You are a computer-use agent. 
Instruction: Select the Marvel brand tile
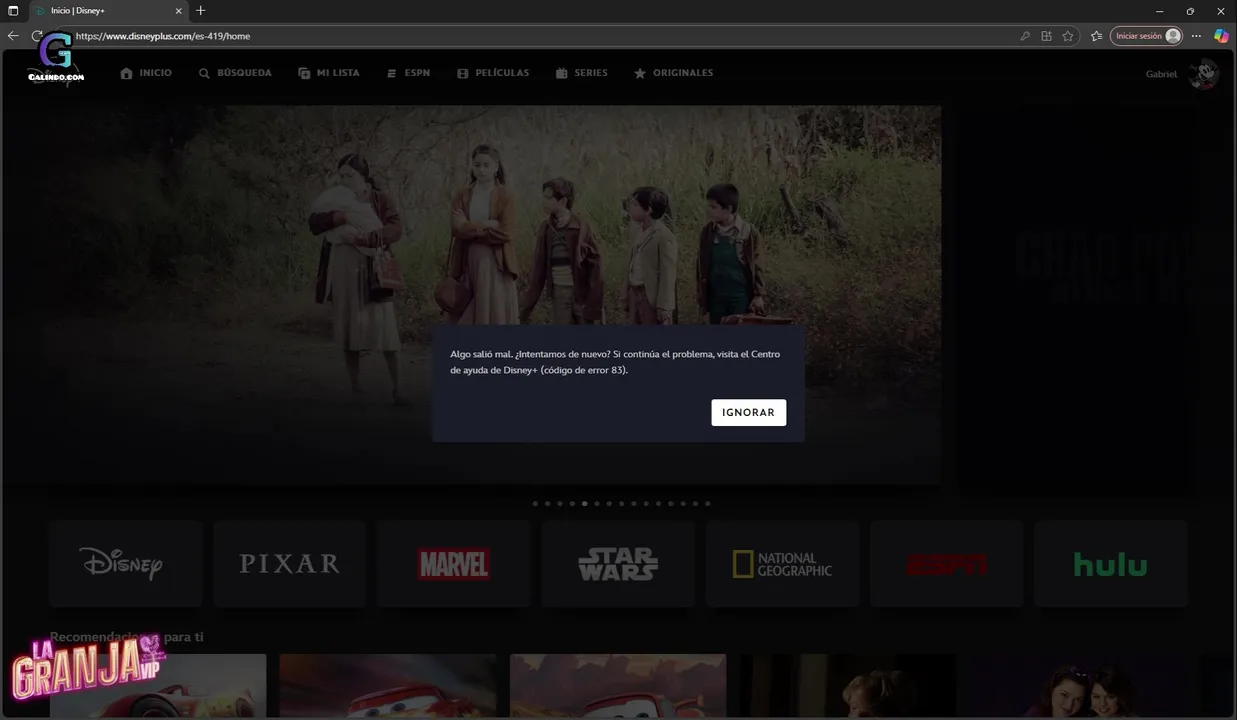click(454, 563)
